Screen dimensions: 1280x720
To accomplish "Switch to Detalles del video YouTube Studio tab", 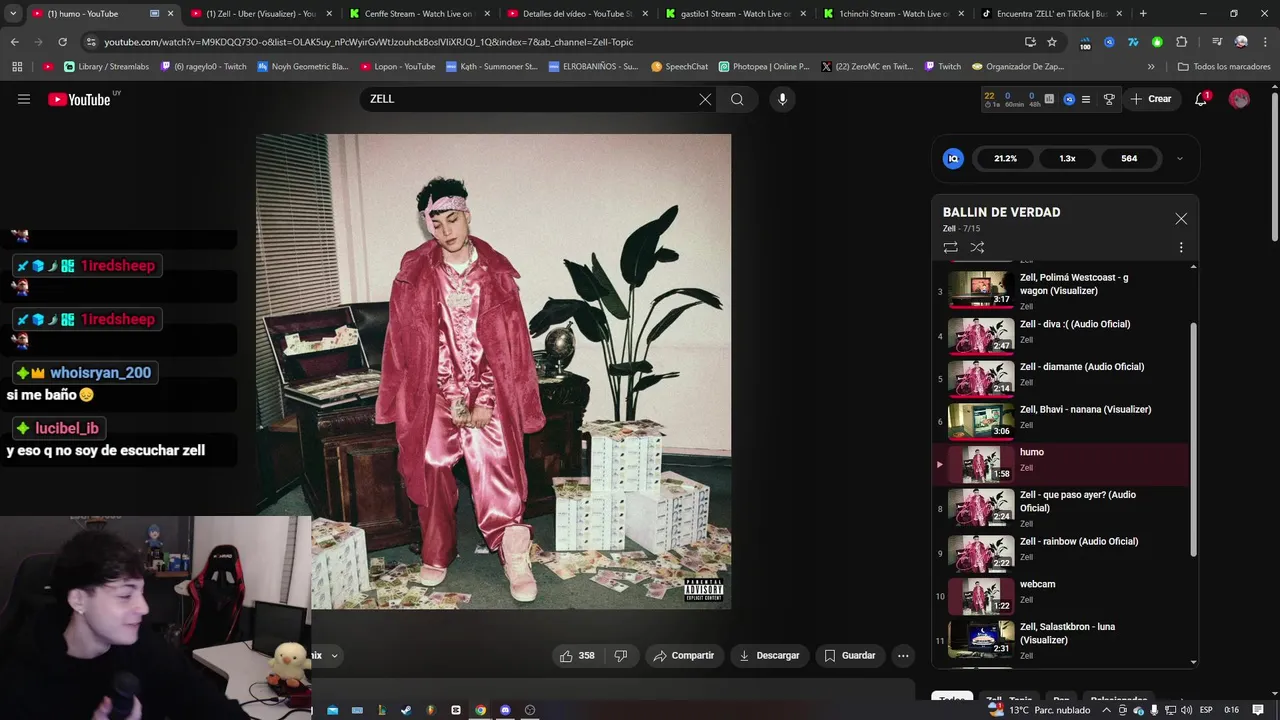I will pyautogui.click(x=578, y=14).
